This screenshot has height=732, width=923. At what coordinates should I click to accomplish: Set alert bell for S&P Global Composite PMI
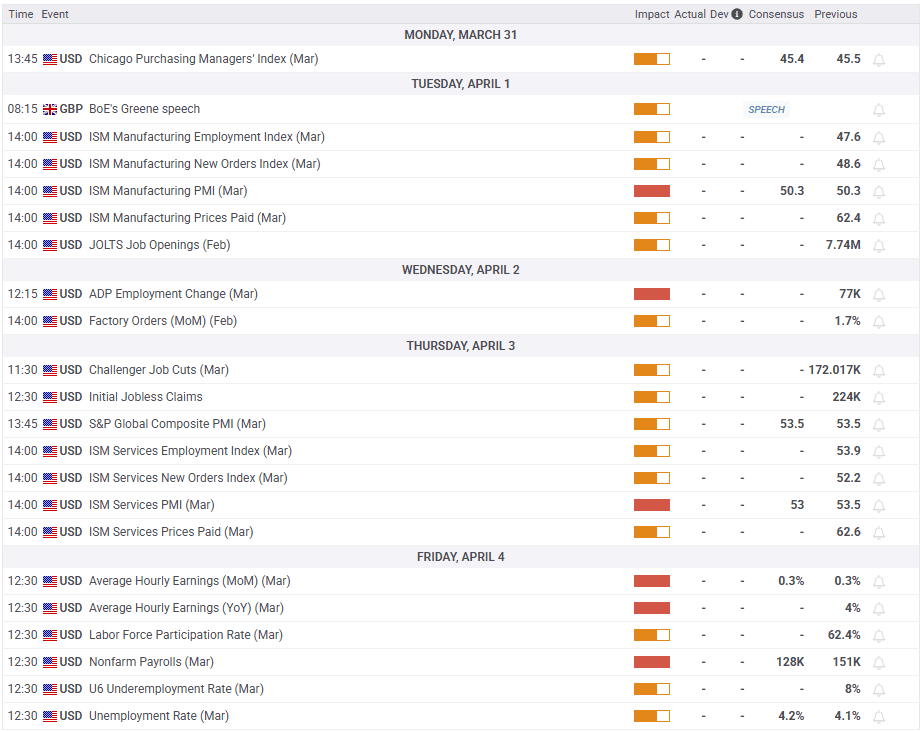click(x=879, y=425)
